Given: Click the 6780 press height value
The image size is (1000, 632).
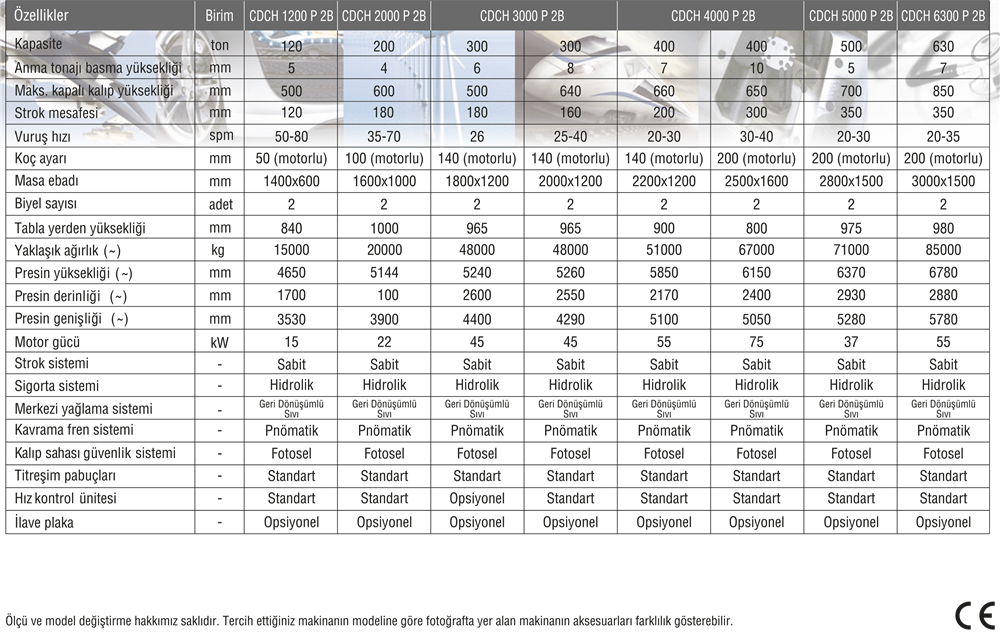Looking at the screenshot, I should coord(943,273).
